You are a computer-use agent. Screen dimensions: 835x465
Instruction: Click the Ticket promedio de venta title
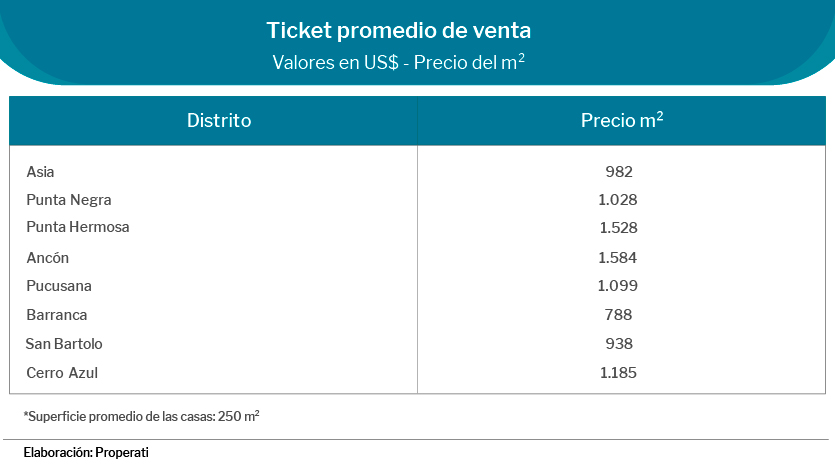[391, 30]
